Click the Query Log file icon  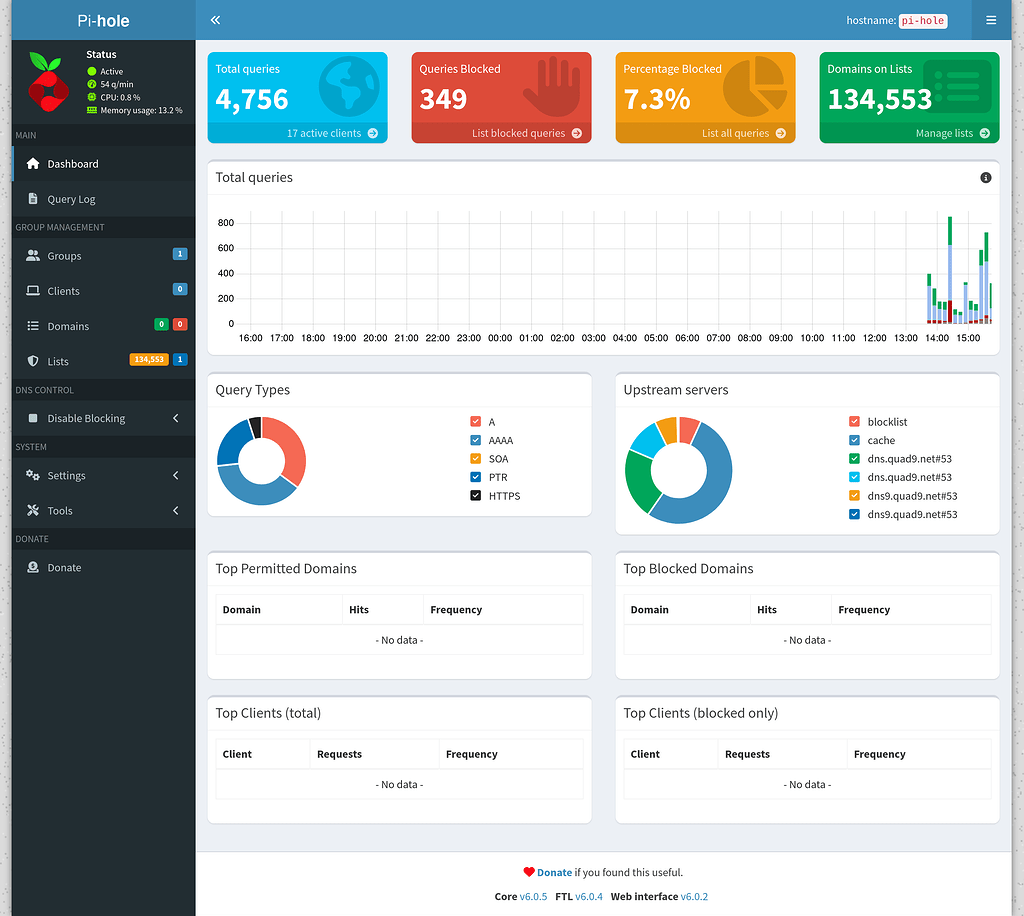33,199
